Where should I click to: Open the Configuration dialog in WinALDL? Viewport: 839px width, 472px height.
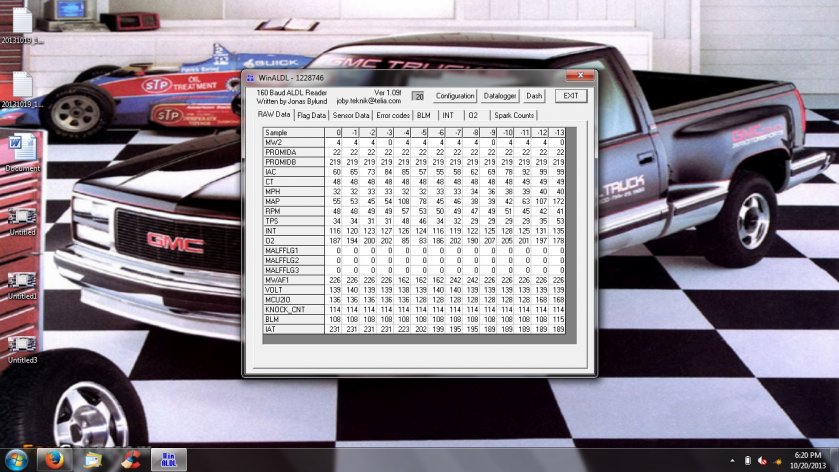tap(455, 96)
